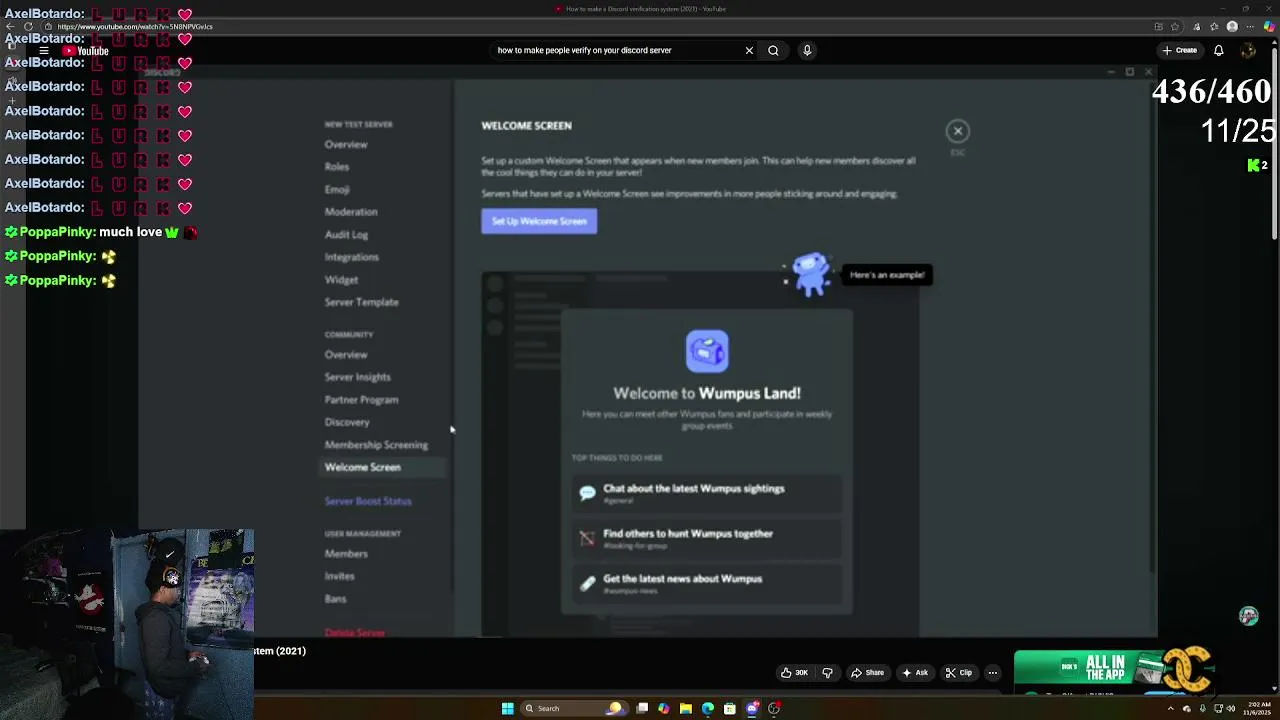The width and height of the screenshot is (1280, 720).
Task: Go back in the browser
Action: pyautogui.click(x=11, y=27)
